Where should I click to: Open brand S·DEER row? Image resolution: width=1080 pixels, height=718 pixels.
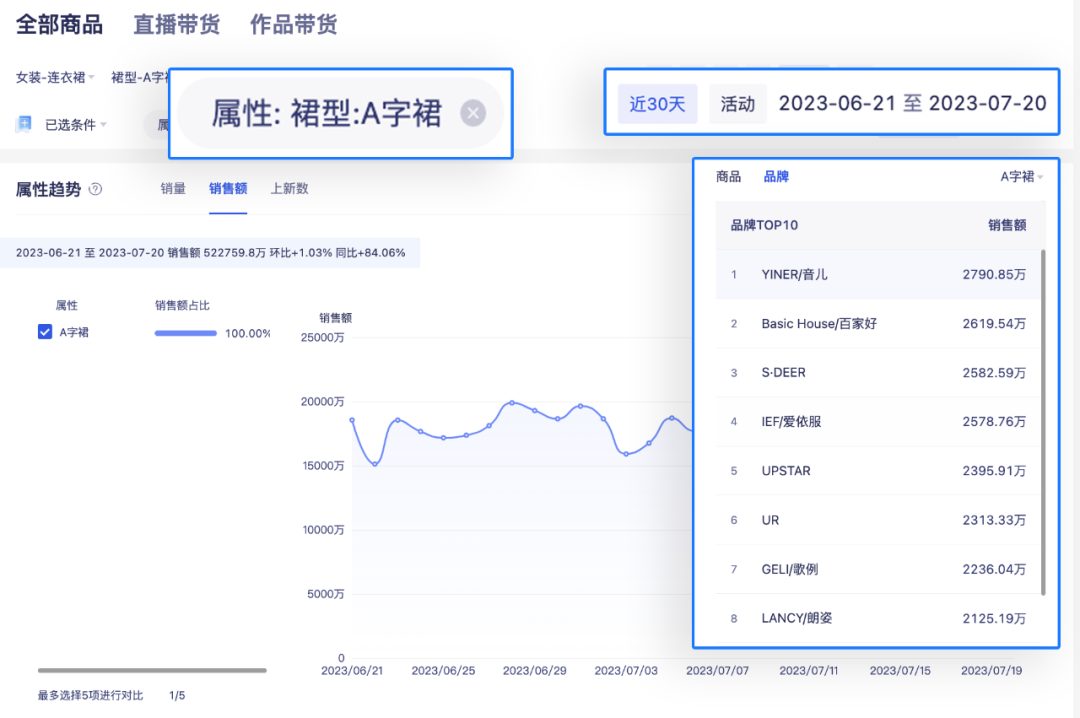point(878,373)
